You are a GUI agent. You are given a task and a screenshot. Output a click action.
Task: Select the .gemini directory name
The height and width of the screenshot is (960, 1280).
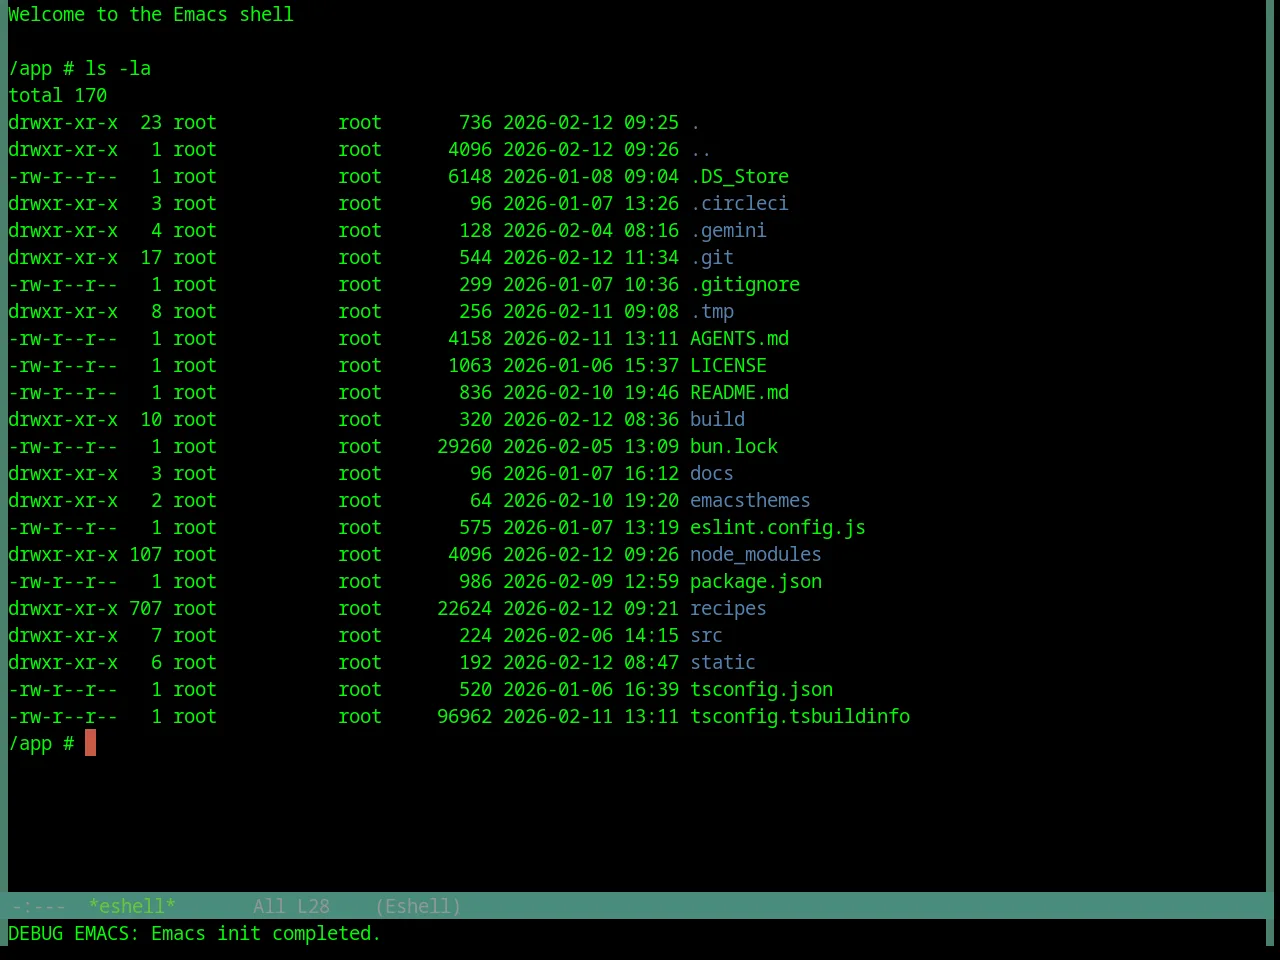pyautogui.click(x=728, y=230)
